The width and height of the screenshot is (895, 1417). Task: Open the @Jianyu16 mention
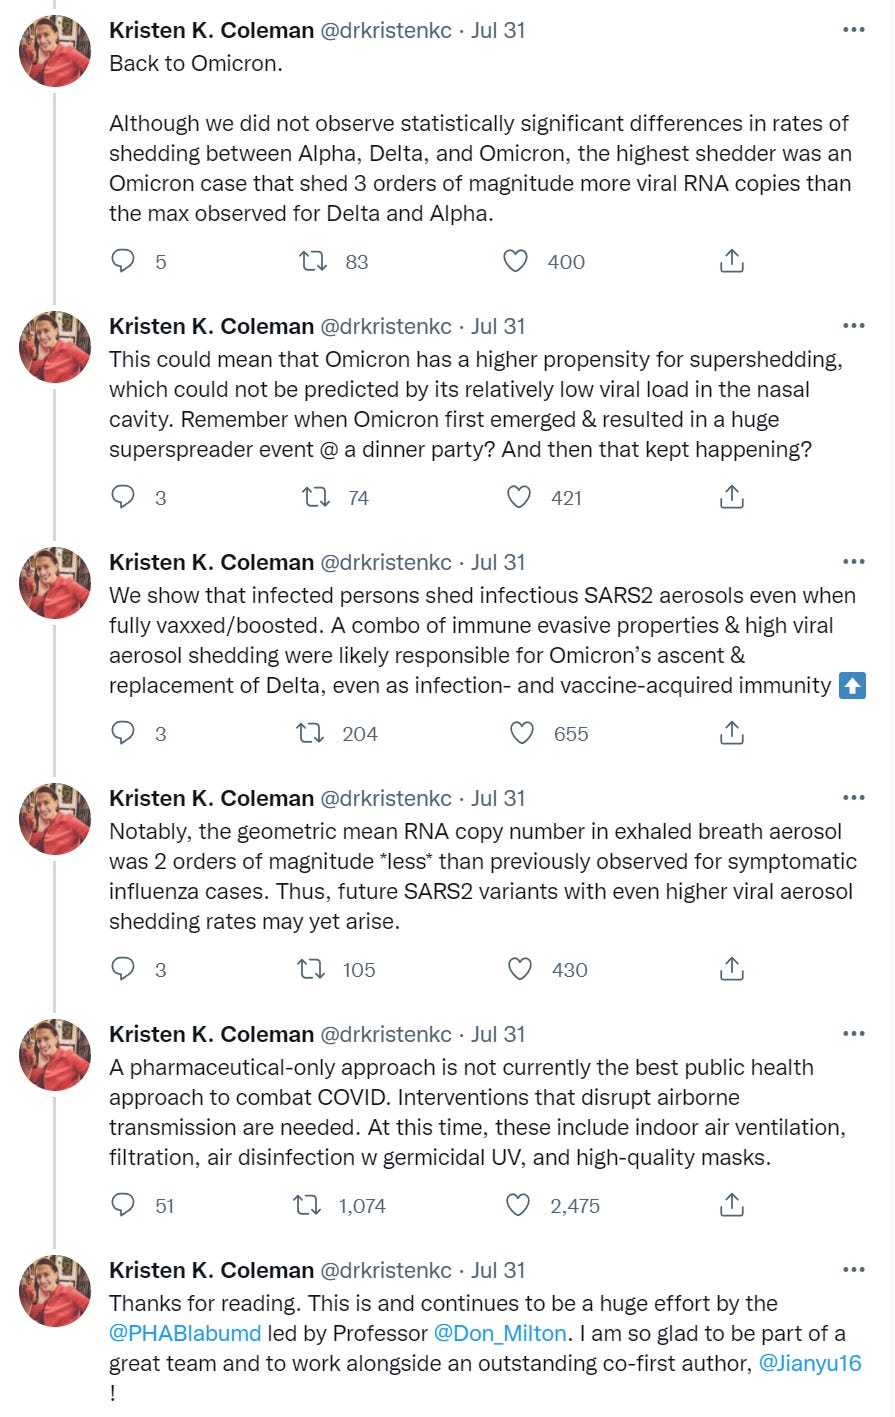tap(810, 1364)
